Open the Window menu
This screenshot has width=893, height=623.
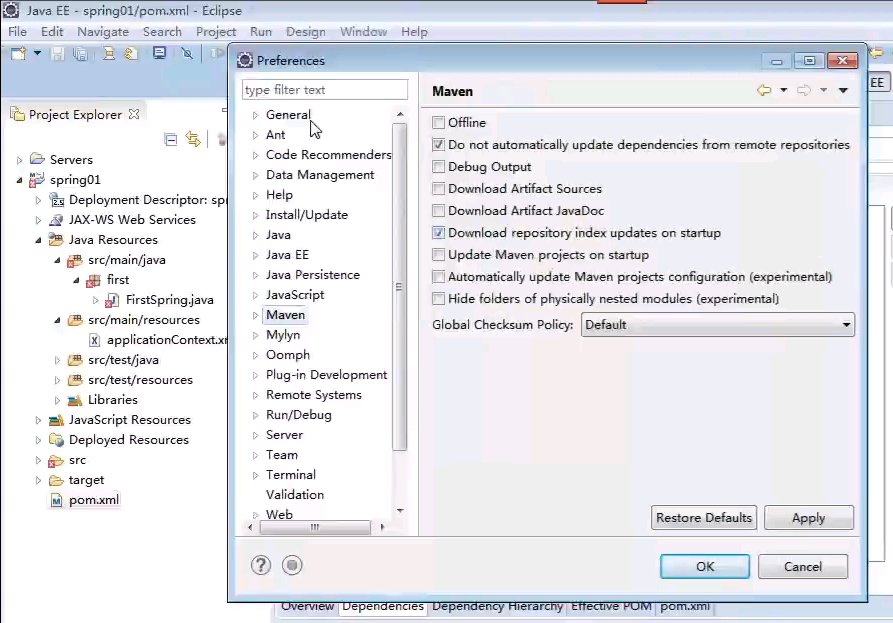pos(363,32)
